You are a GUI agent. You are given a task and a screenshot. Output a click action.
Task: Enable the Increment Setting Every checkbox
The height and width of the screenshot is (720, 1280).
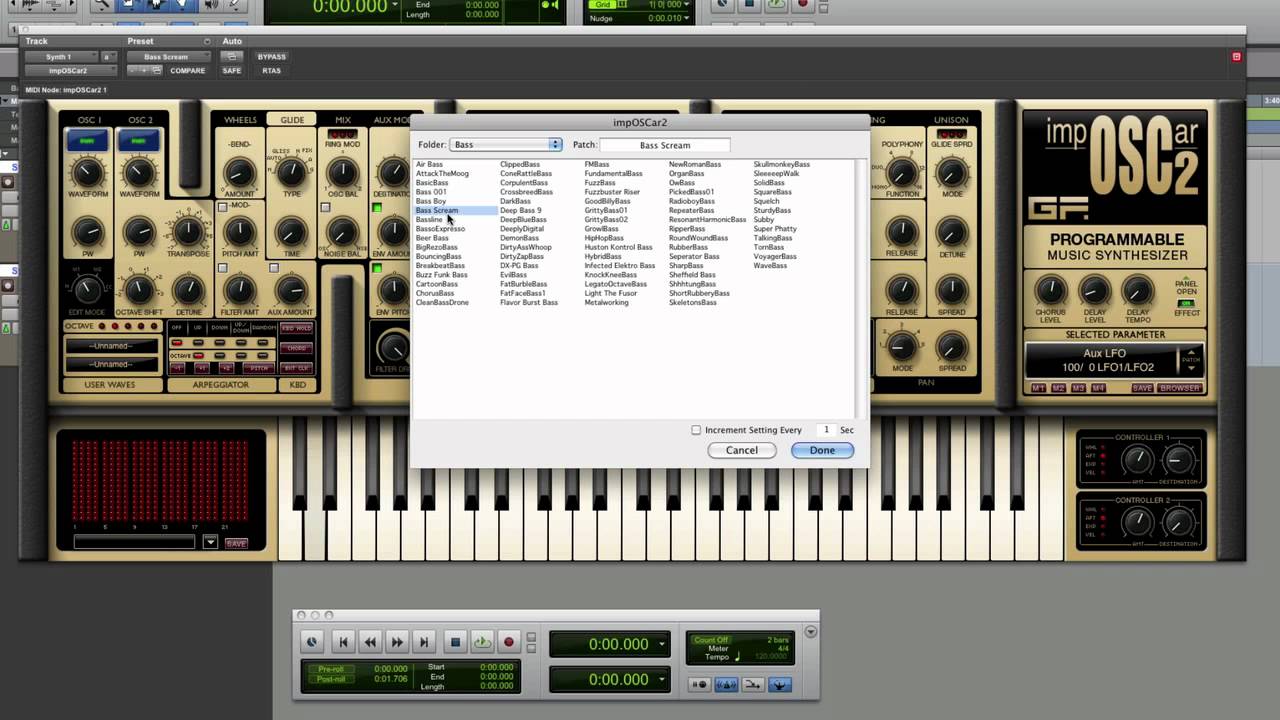[696, 430]
